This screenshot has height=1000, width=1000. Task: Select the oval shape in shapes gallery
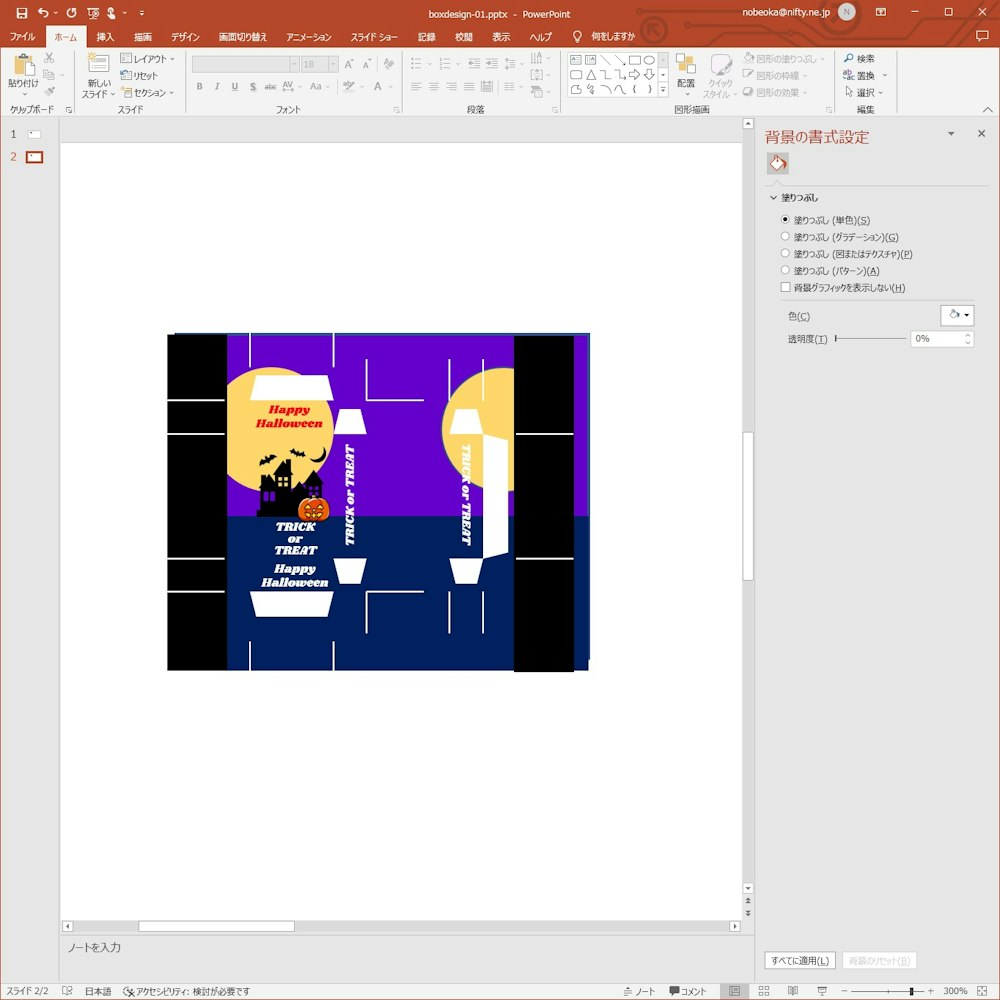pos(649,60)
